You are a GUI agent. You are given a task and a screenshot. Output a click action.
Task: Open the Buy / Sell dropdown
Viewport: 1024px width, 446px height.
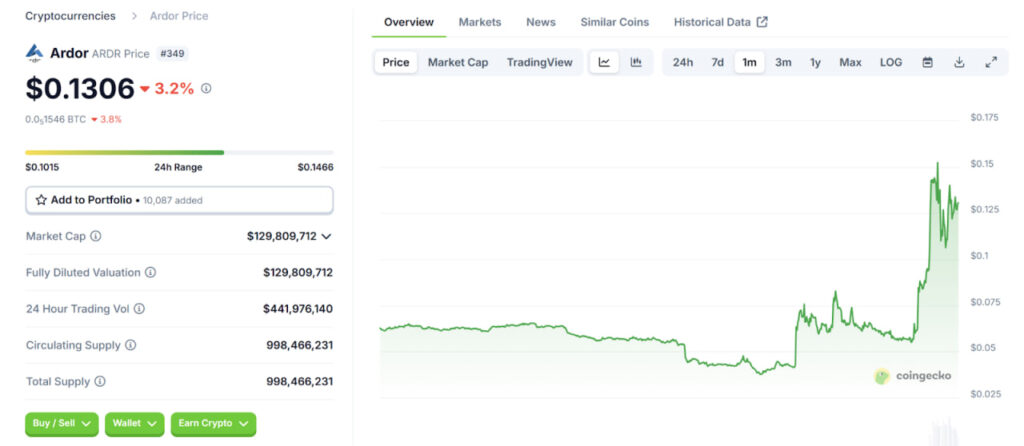point(62,424)
